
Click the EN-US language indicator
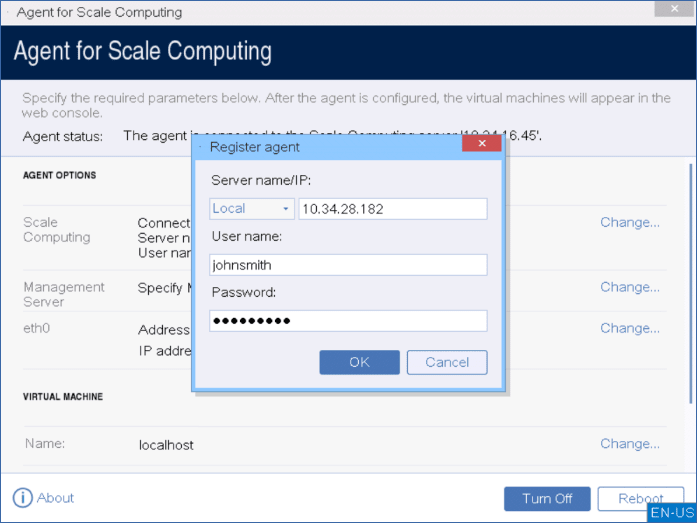point(671,512)
